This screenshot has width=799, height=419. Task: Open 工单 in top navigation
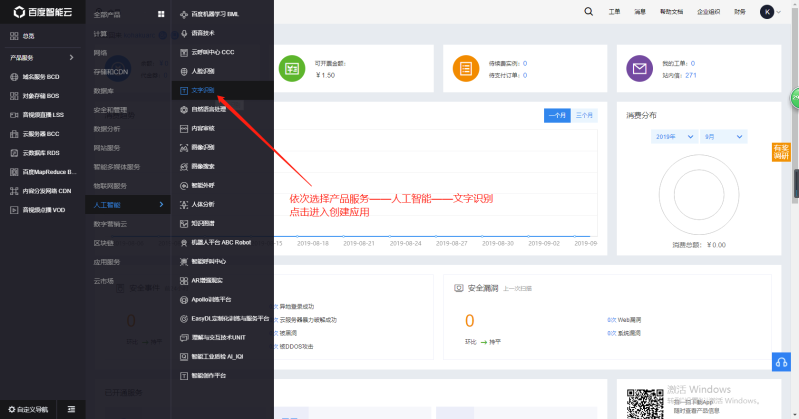pyautogui.click(x=615, y=12)
